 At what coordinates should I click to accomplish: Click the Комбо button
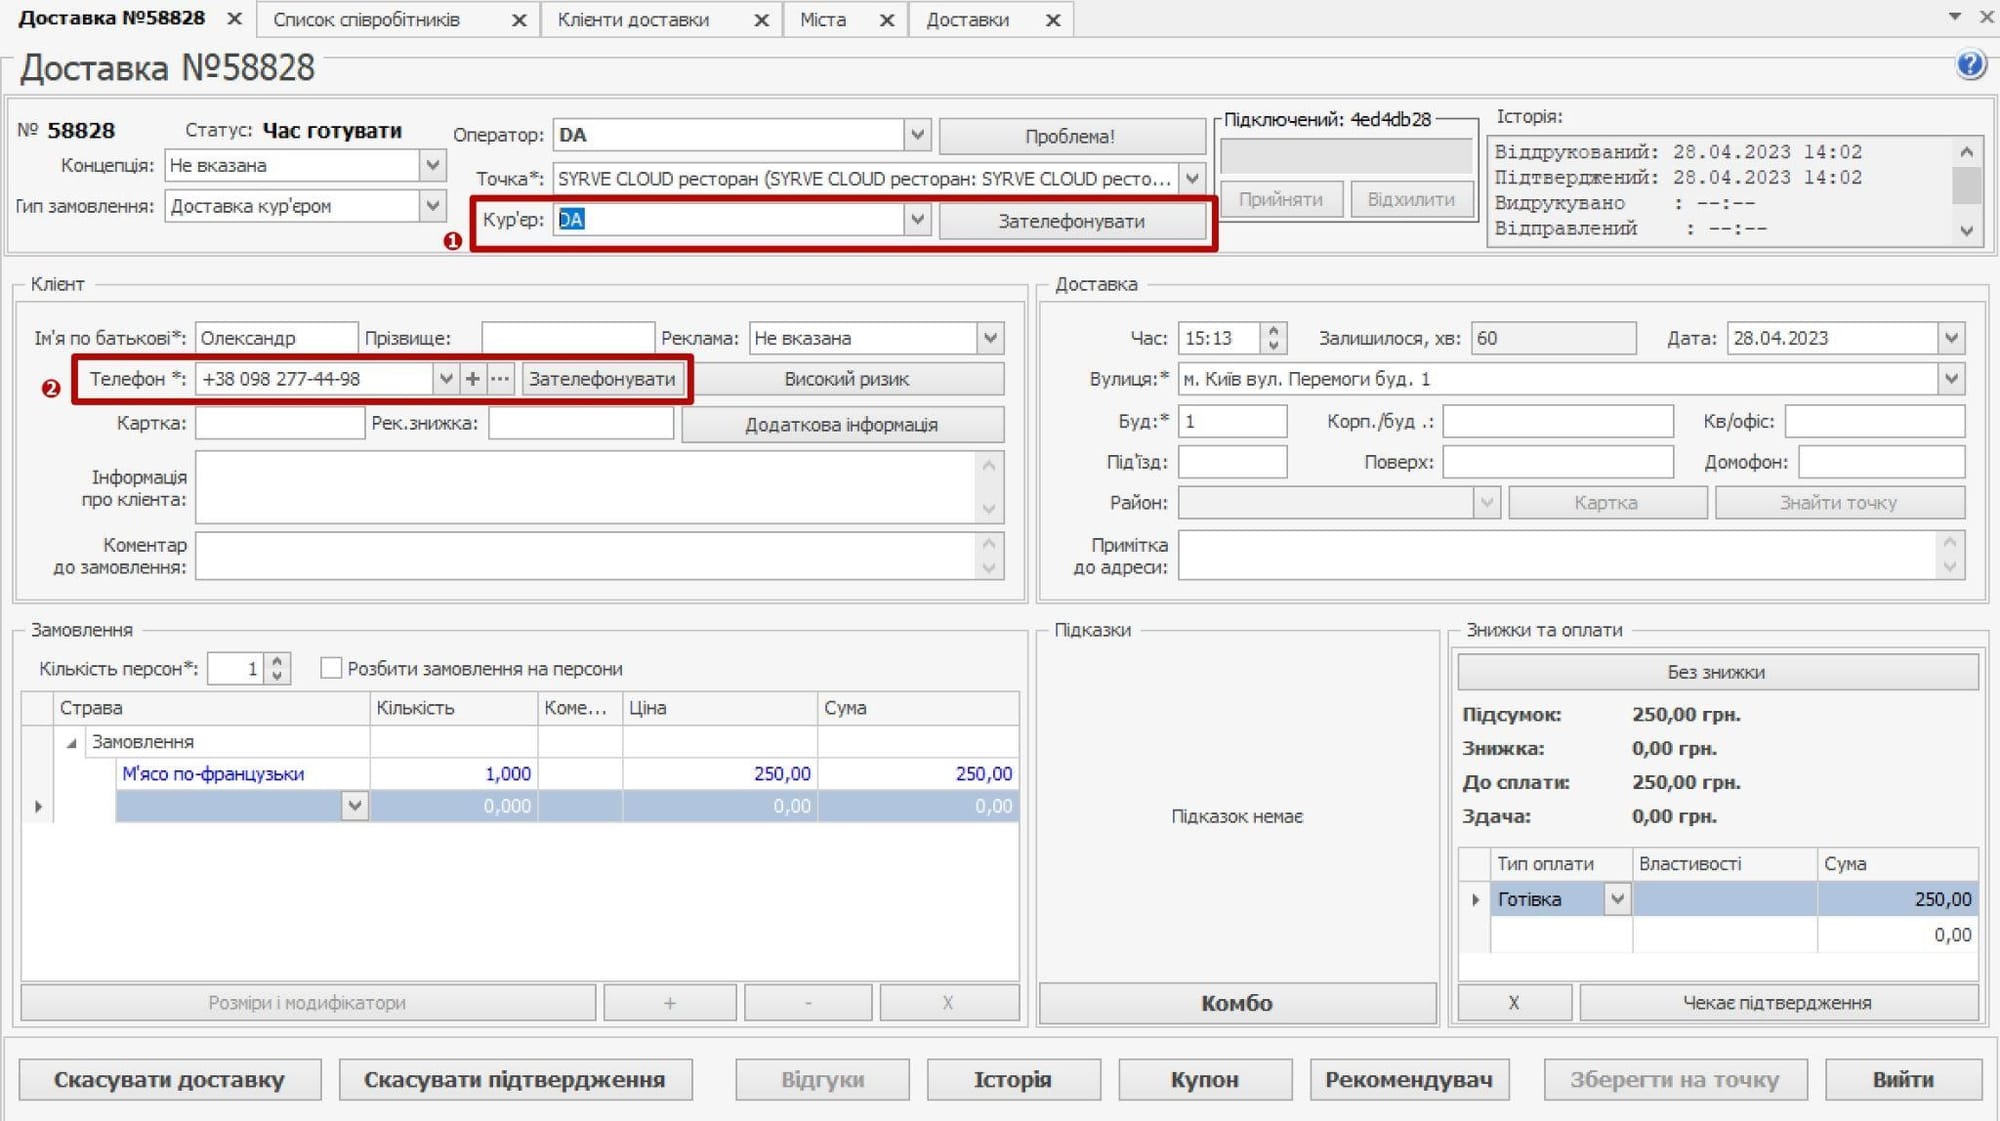point(1237,1003)
